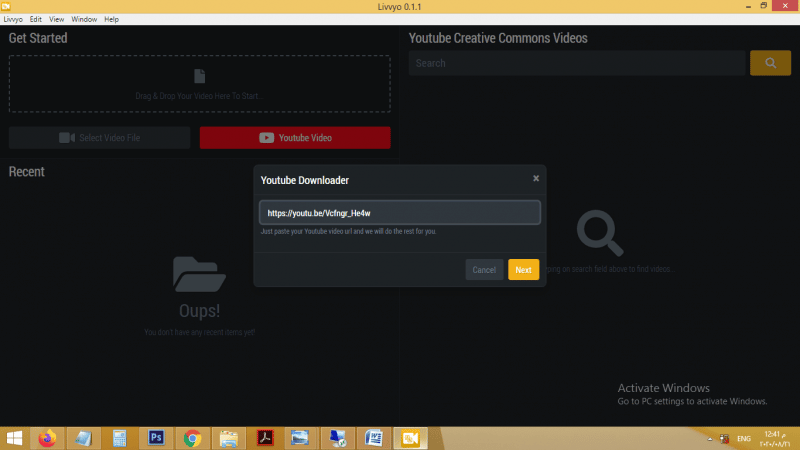Open the View menu

pyautogui.click(x=56, y=19)
